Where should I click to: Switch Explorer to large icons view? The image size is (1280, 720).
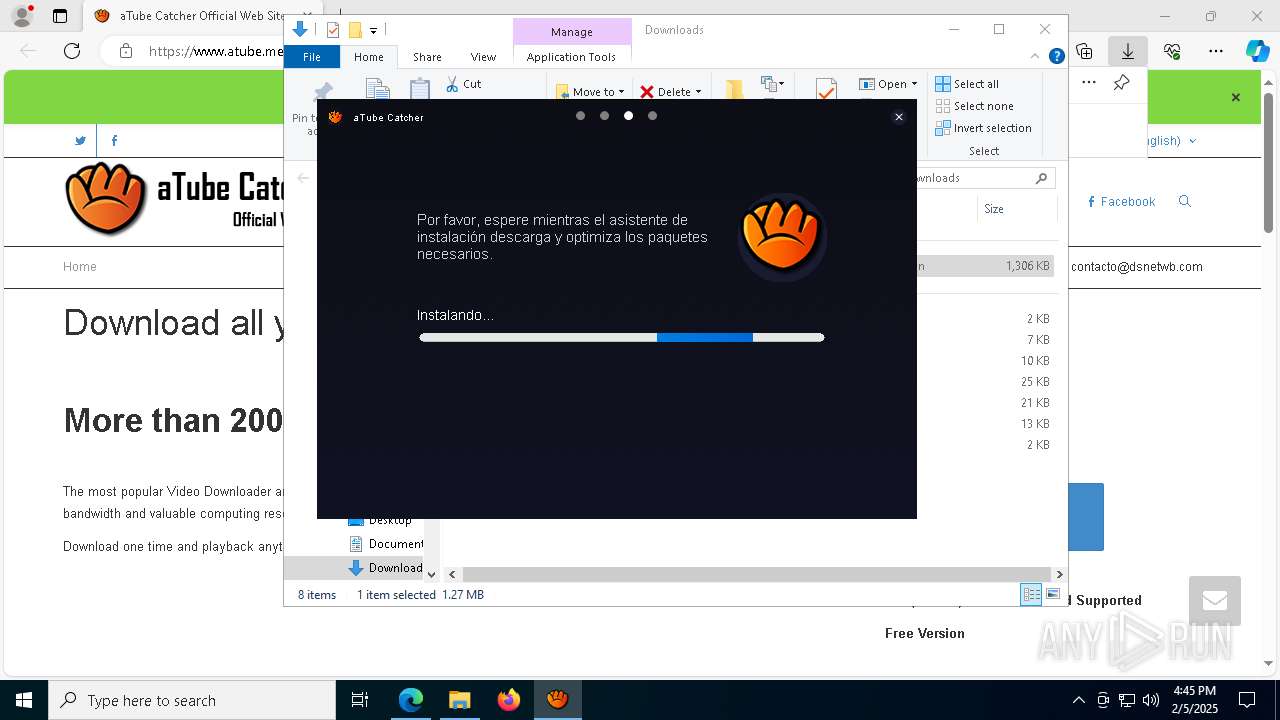(x=1053, y=594)
